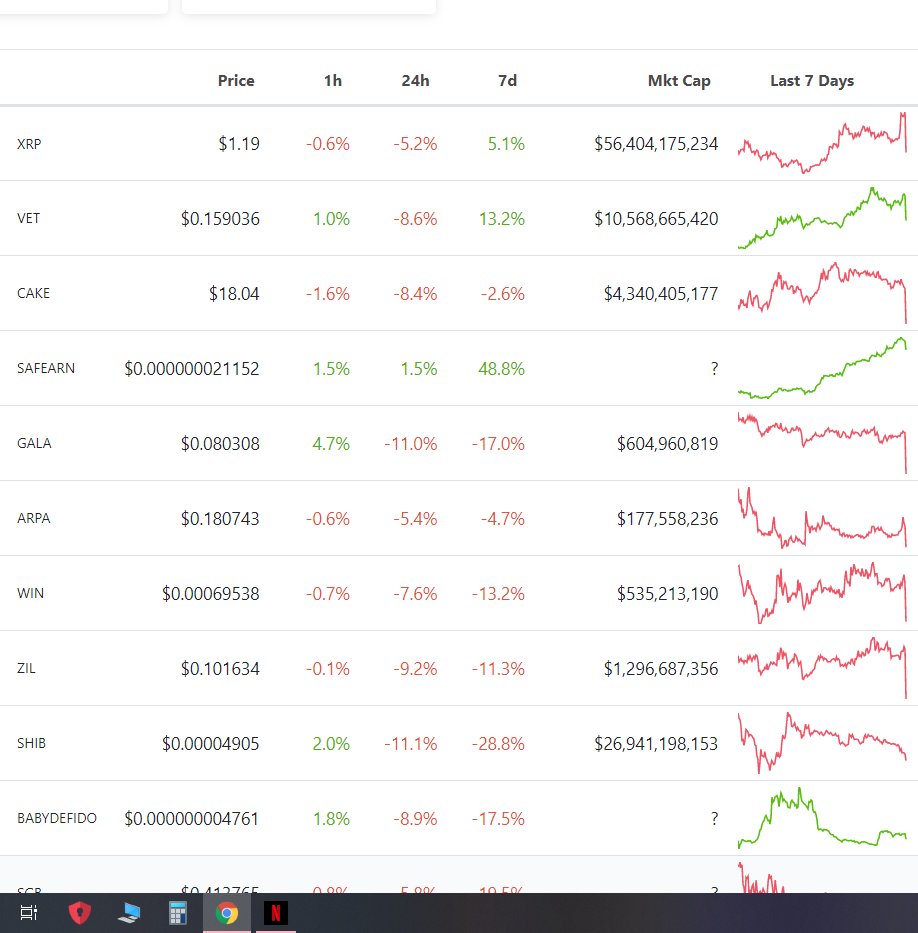918x933 pixels.
Task: Click GALA 24h change -11.0%
Action: tap(411, 444)
